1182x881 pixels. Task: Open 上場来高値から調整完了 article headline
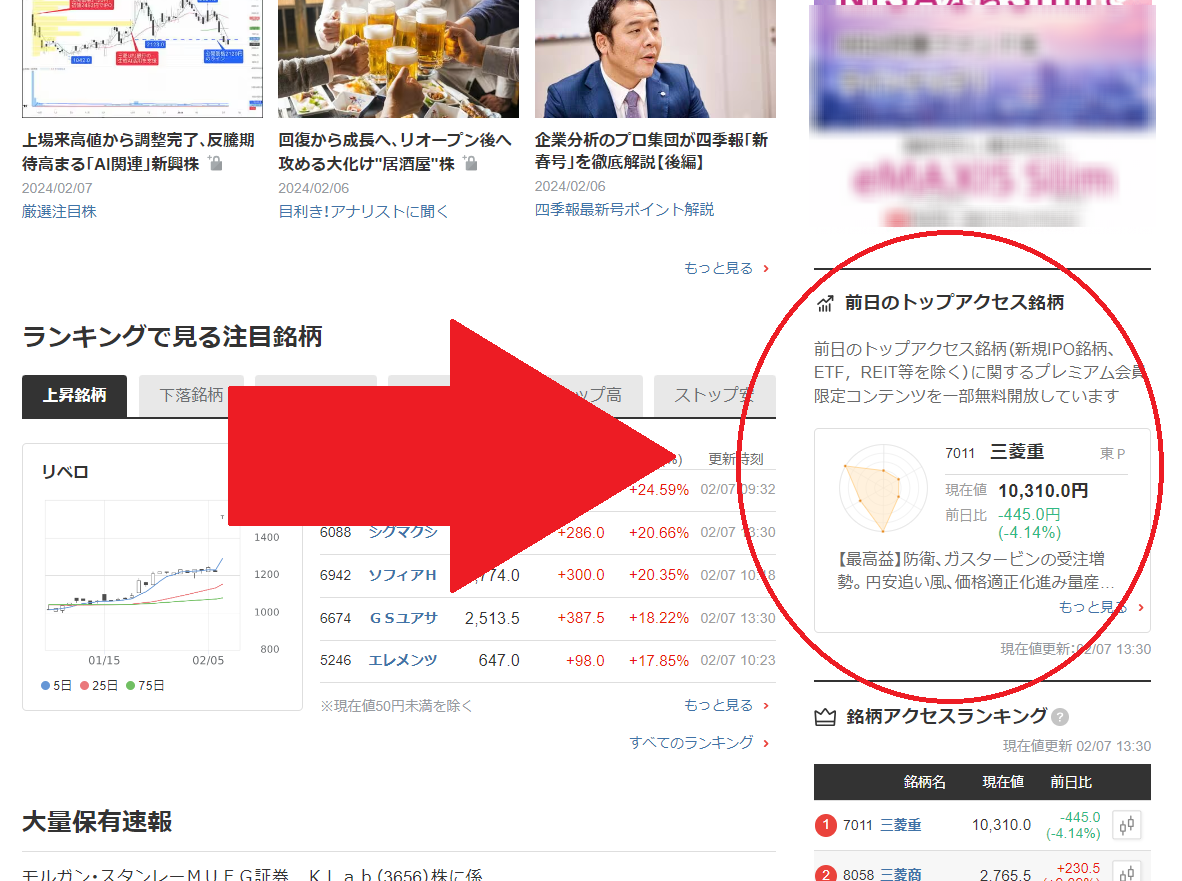click(x=138, y=151)
